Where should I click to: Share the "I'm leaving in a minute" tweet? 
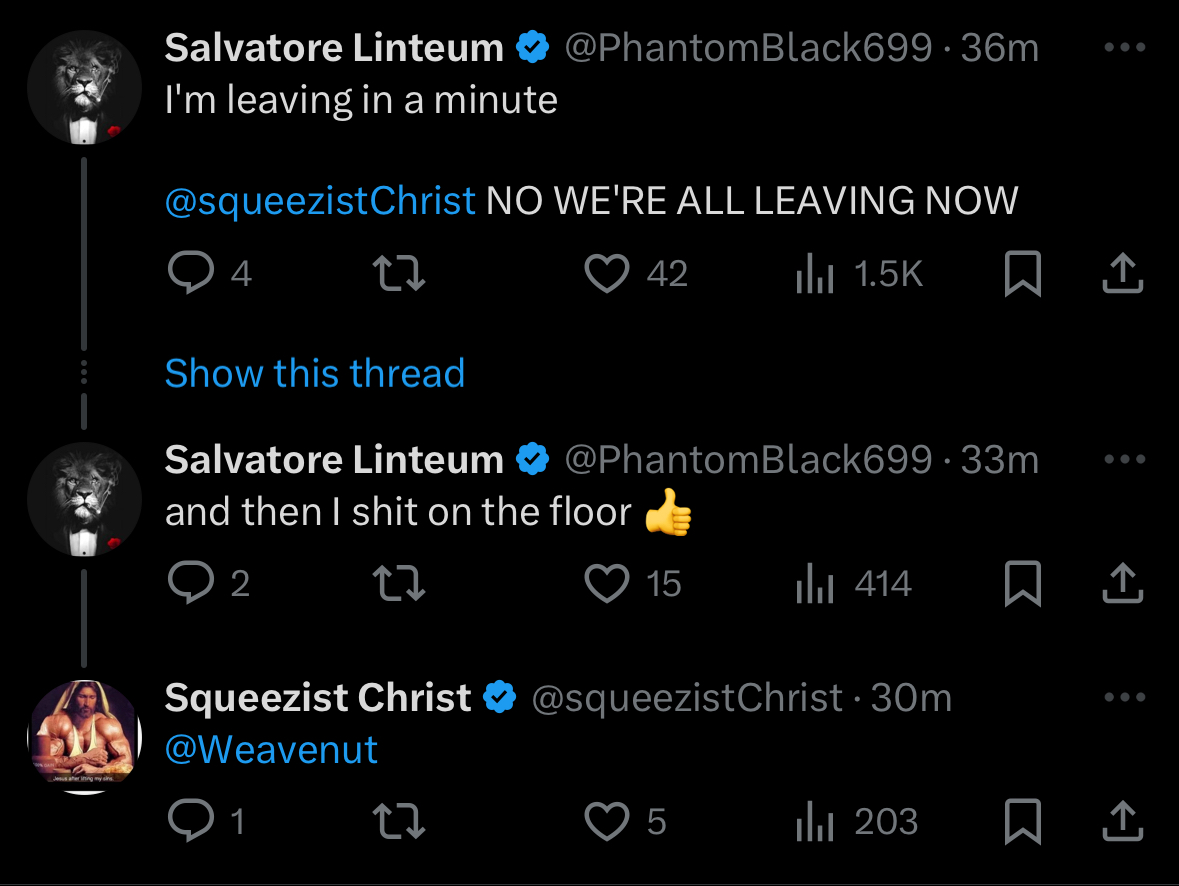click(1122, 273)
